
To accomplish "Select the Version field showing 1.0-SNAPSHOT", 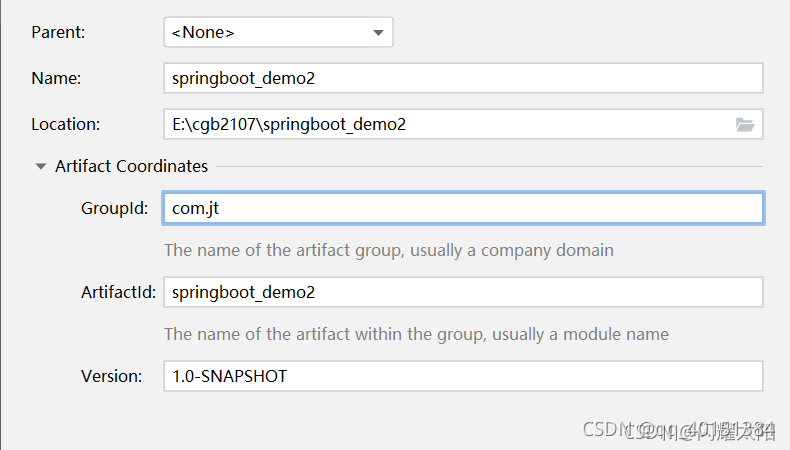I will pos(463,376).
